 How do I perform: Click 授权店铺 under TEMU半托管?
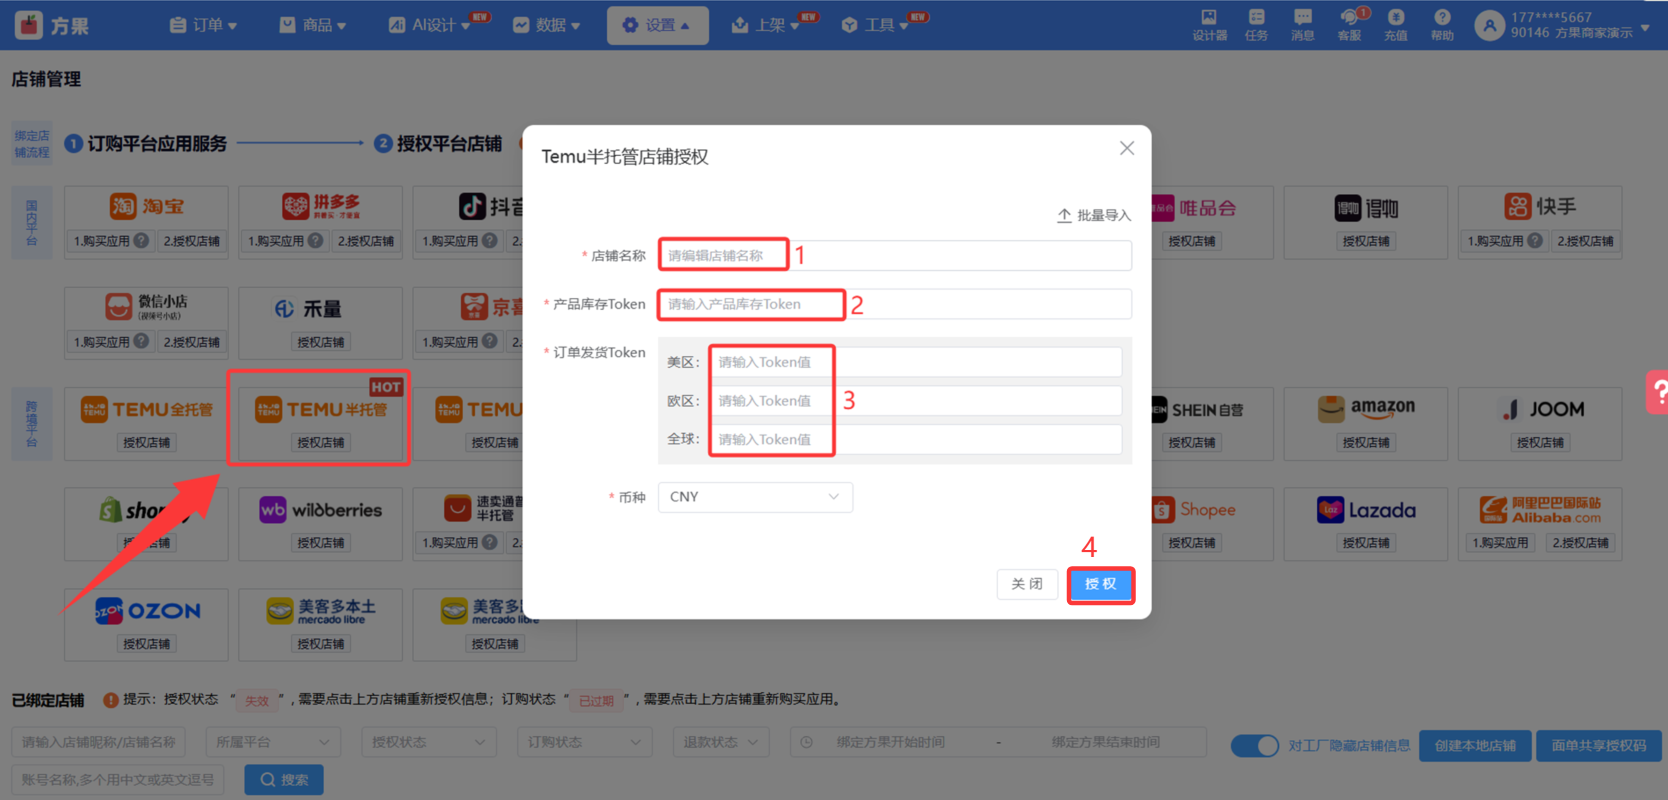[321, 442]
